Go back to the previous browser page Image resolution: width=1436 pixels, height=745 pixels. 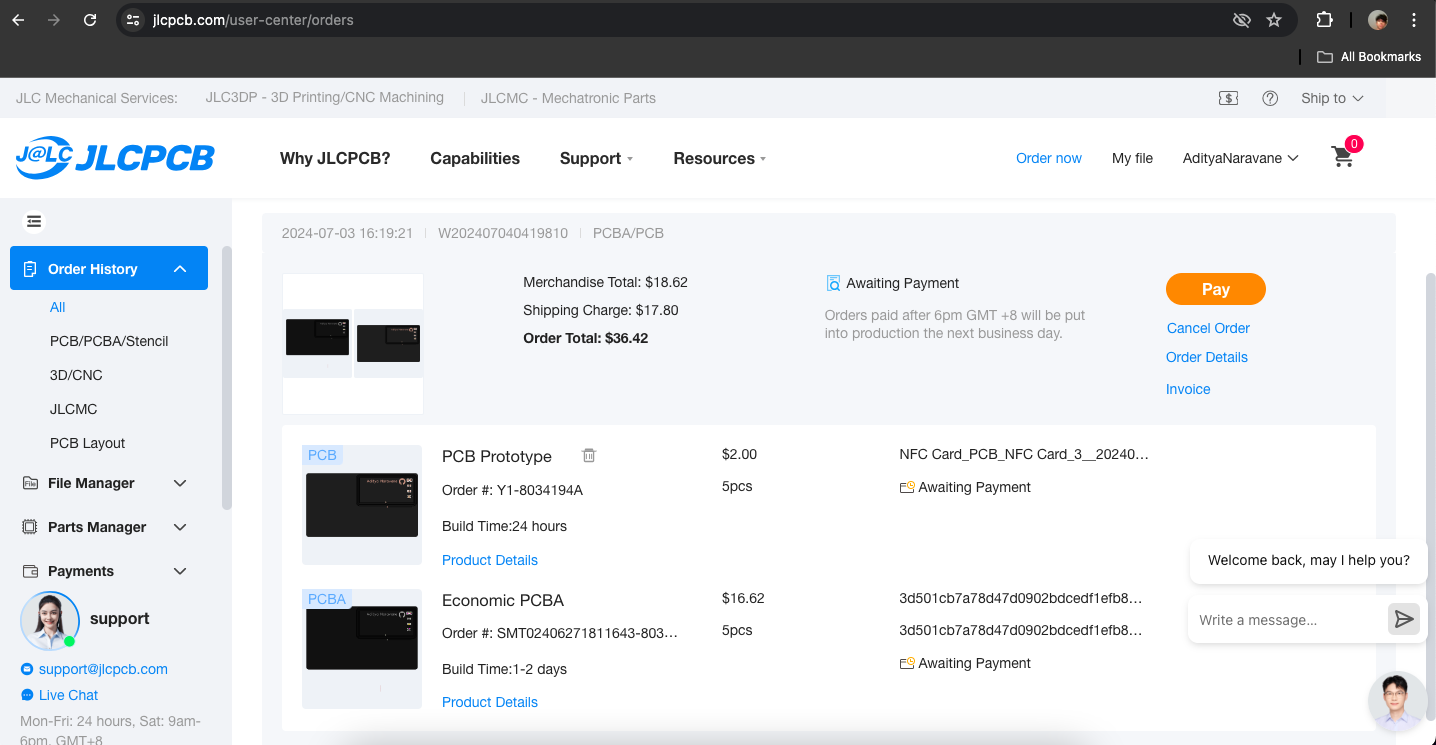click(18, 20)
